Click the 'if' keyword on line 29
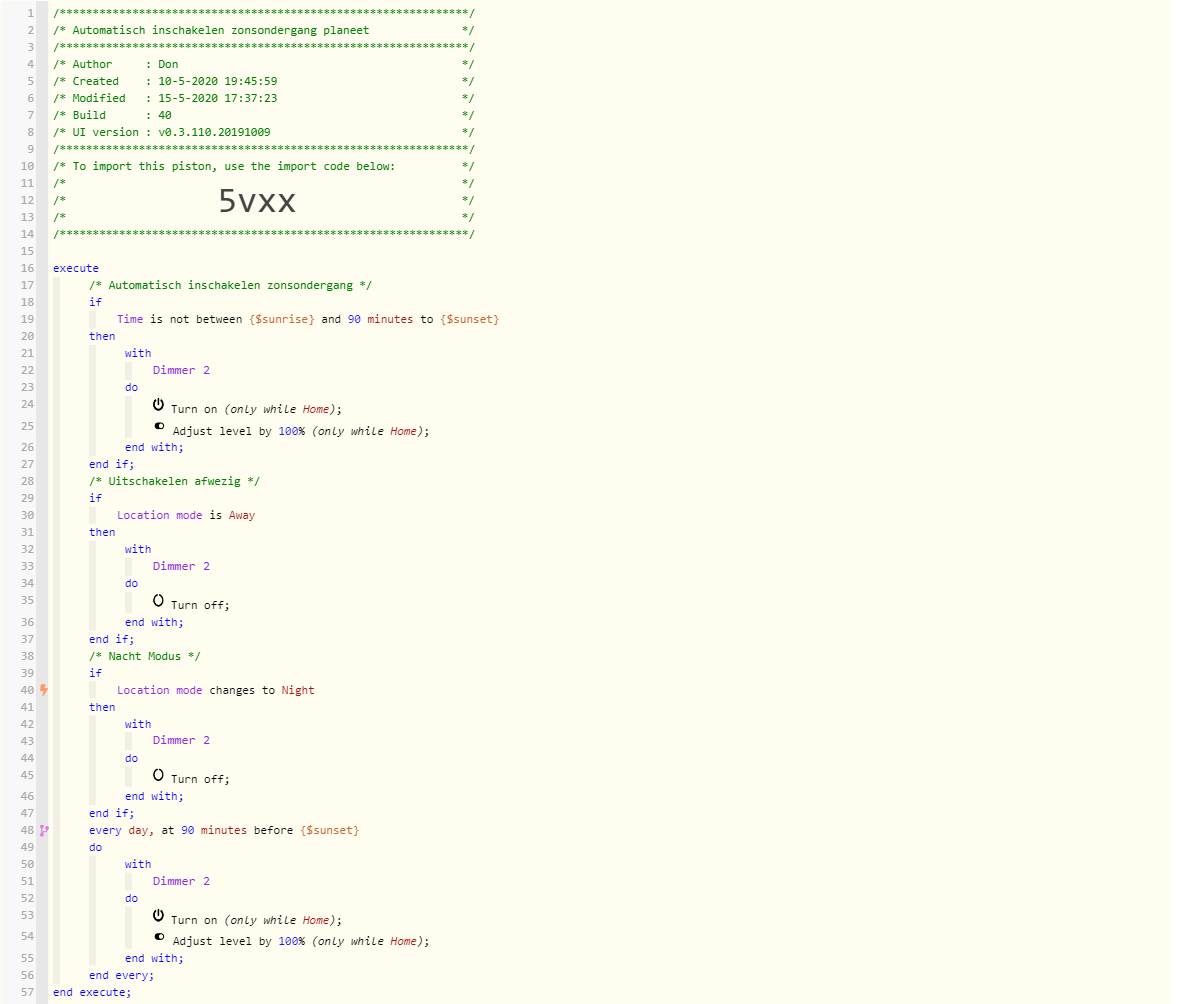The width and height of the screenshot is (1178, 1004). [x=95, y=498]
